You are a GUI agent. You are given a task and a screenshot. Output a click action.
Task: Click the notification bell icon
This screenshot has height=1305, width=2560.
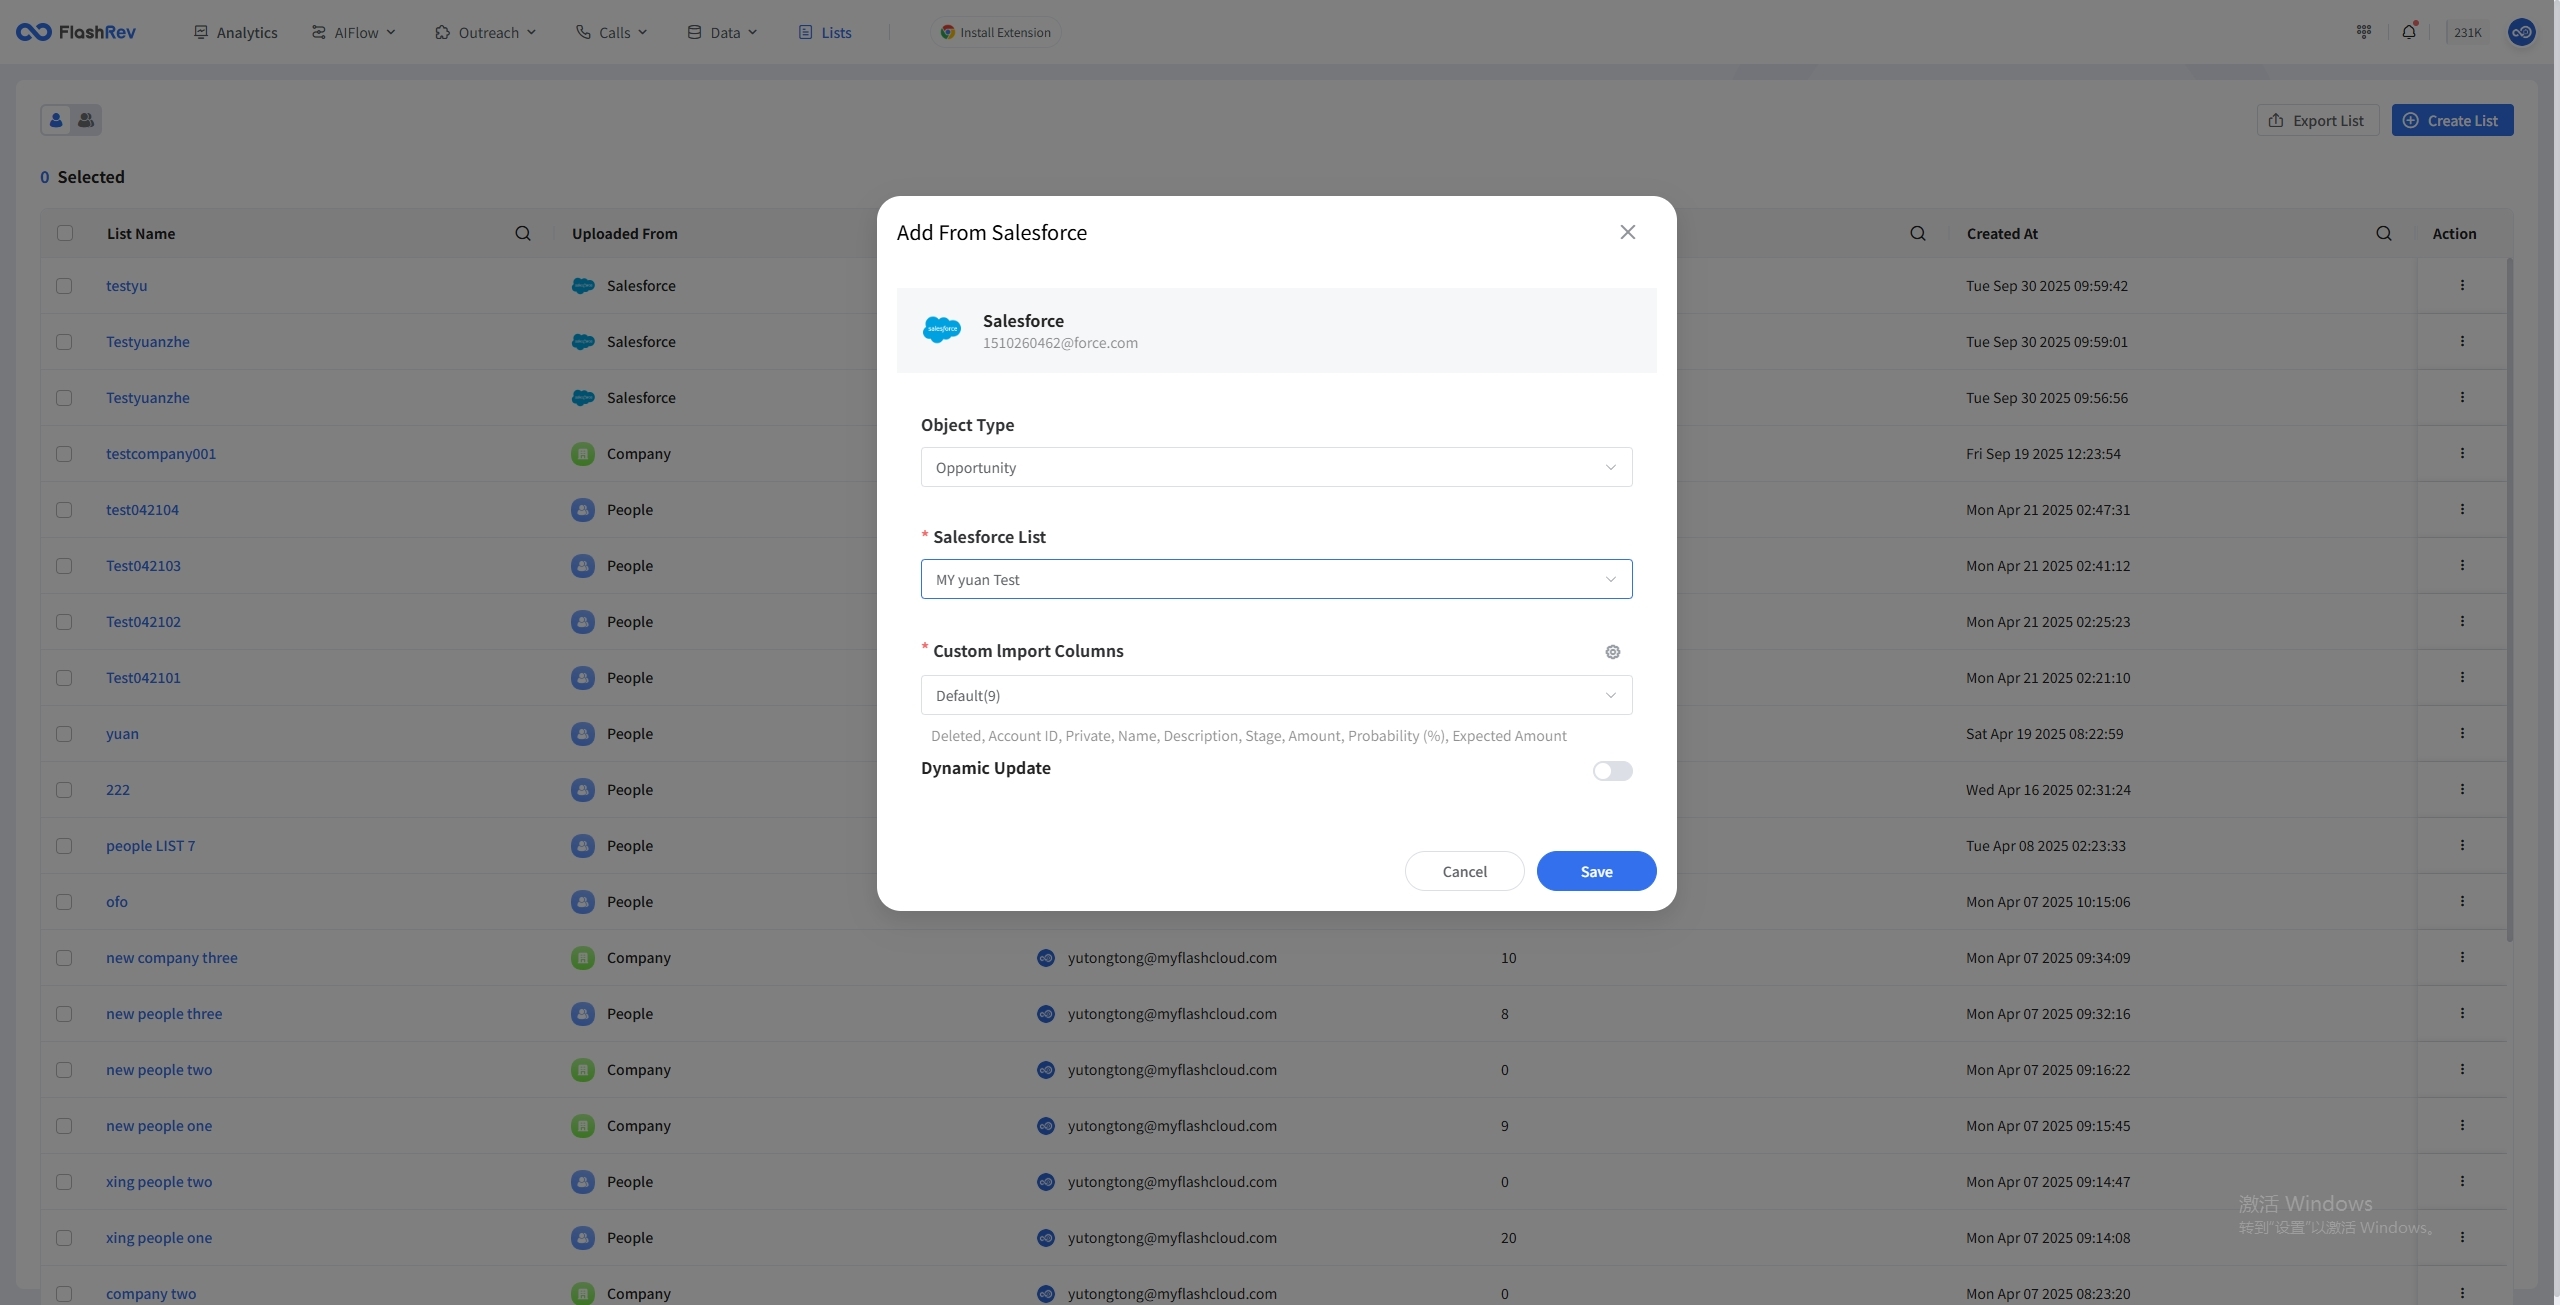pyautogui.click(x=2408, y=32)
